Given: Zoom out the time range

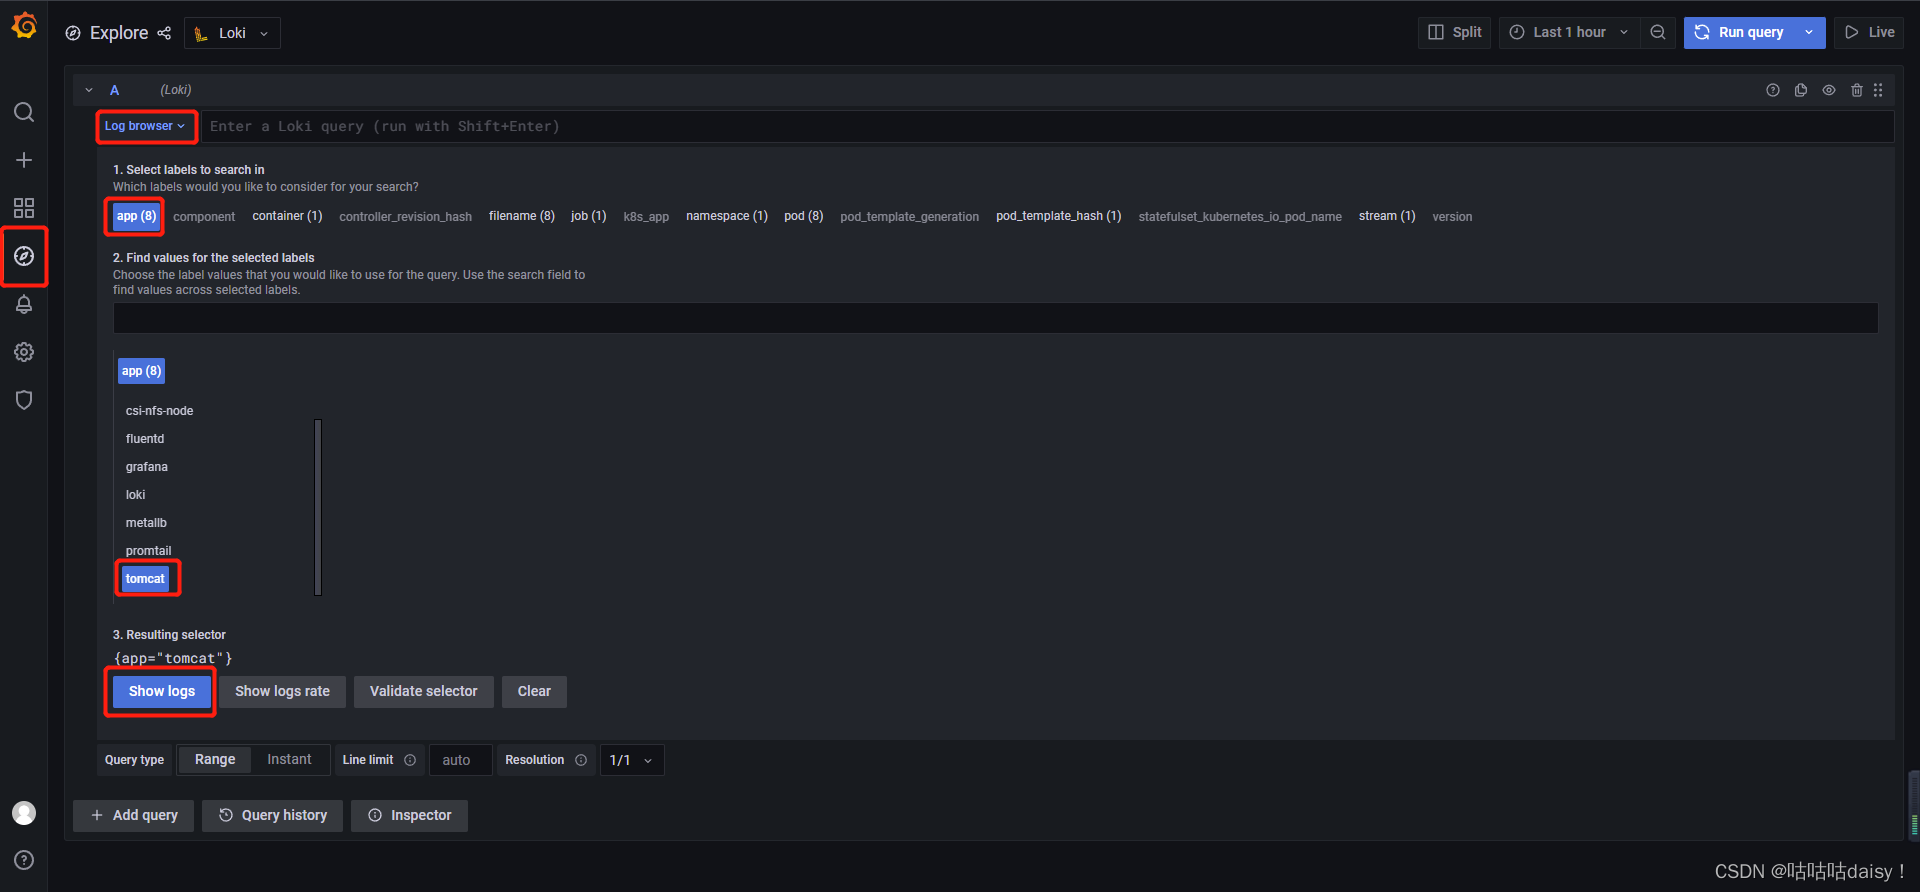Looking at the screenshot, I should (1657, 32).
